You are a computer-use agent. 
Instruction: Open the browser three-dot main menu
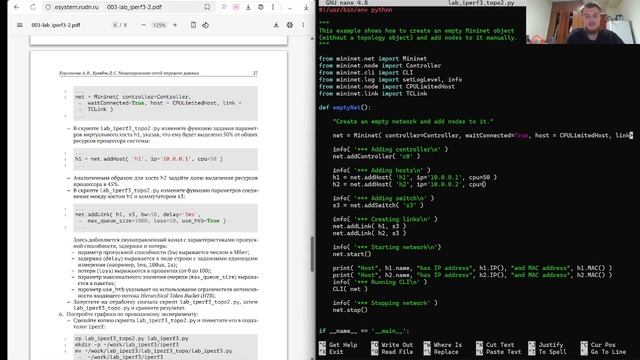pyautogui.click(x=273, y=7)
